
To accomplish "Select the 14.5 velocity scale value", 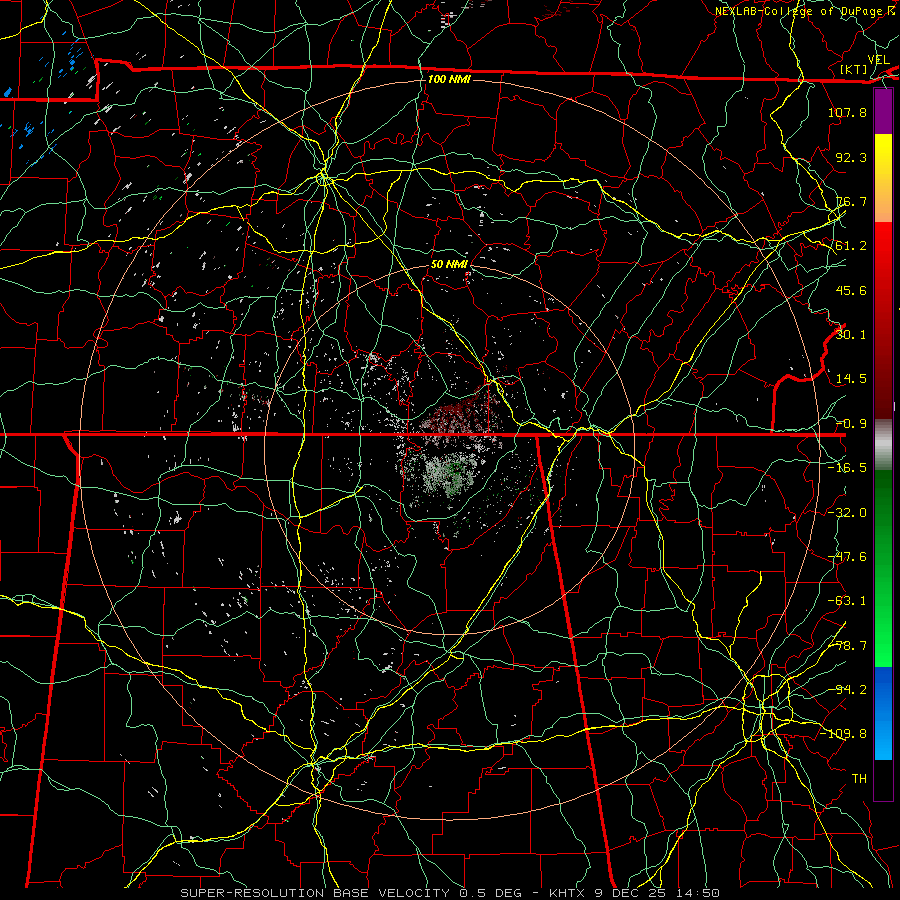I will [x=851, y=378].
